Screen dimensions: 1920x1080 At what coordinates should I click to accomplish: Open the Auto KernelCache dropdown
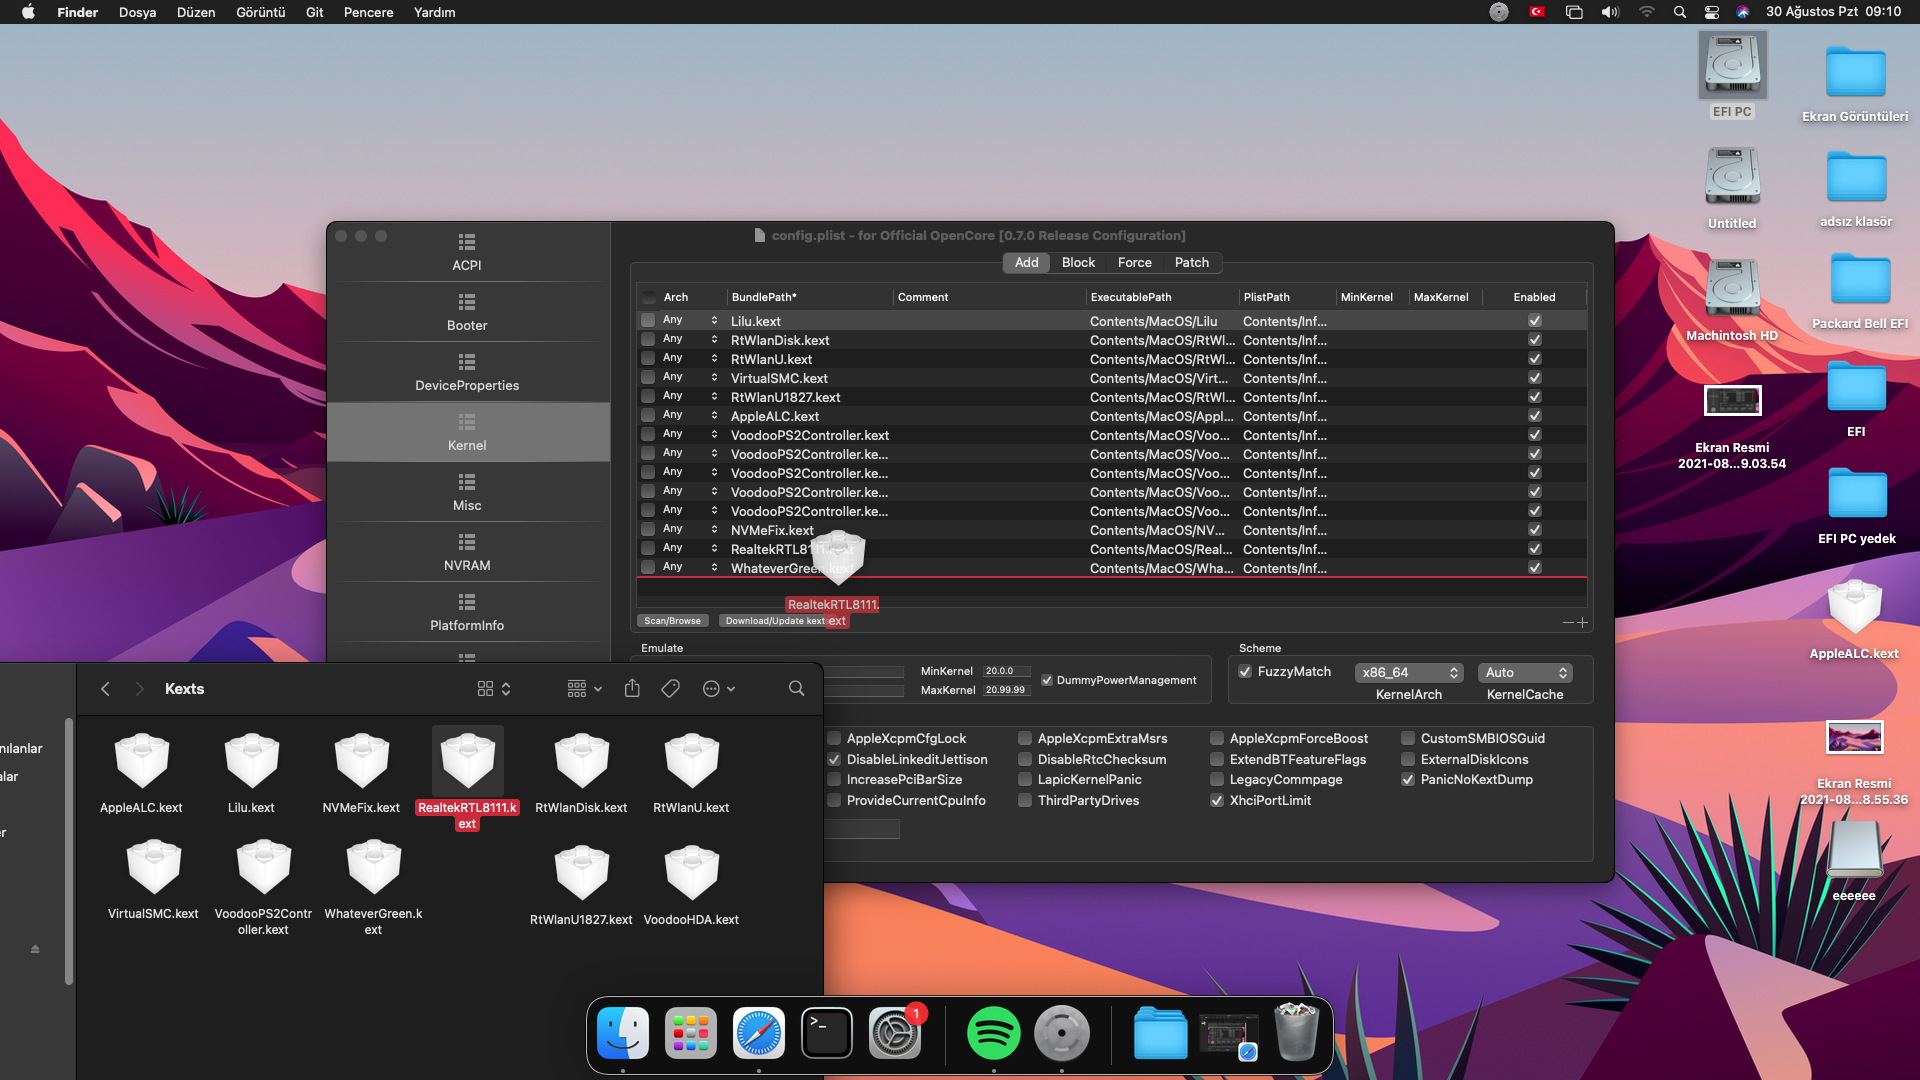pyautogui.click(x=1525, y=673)
